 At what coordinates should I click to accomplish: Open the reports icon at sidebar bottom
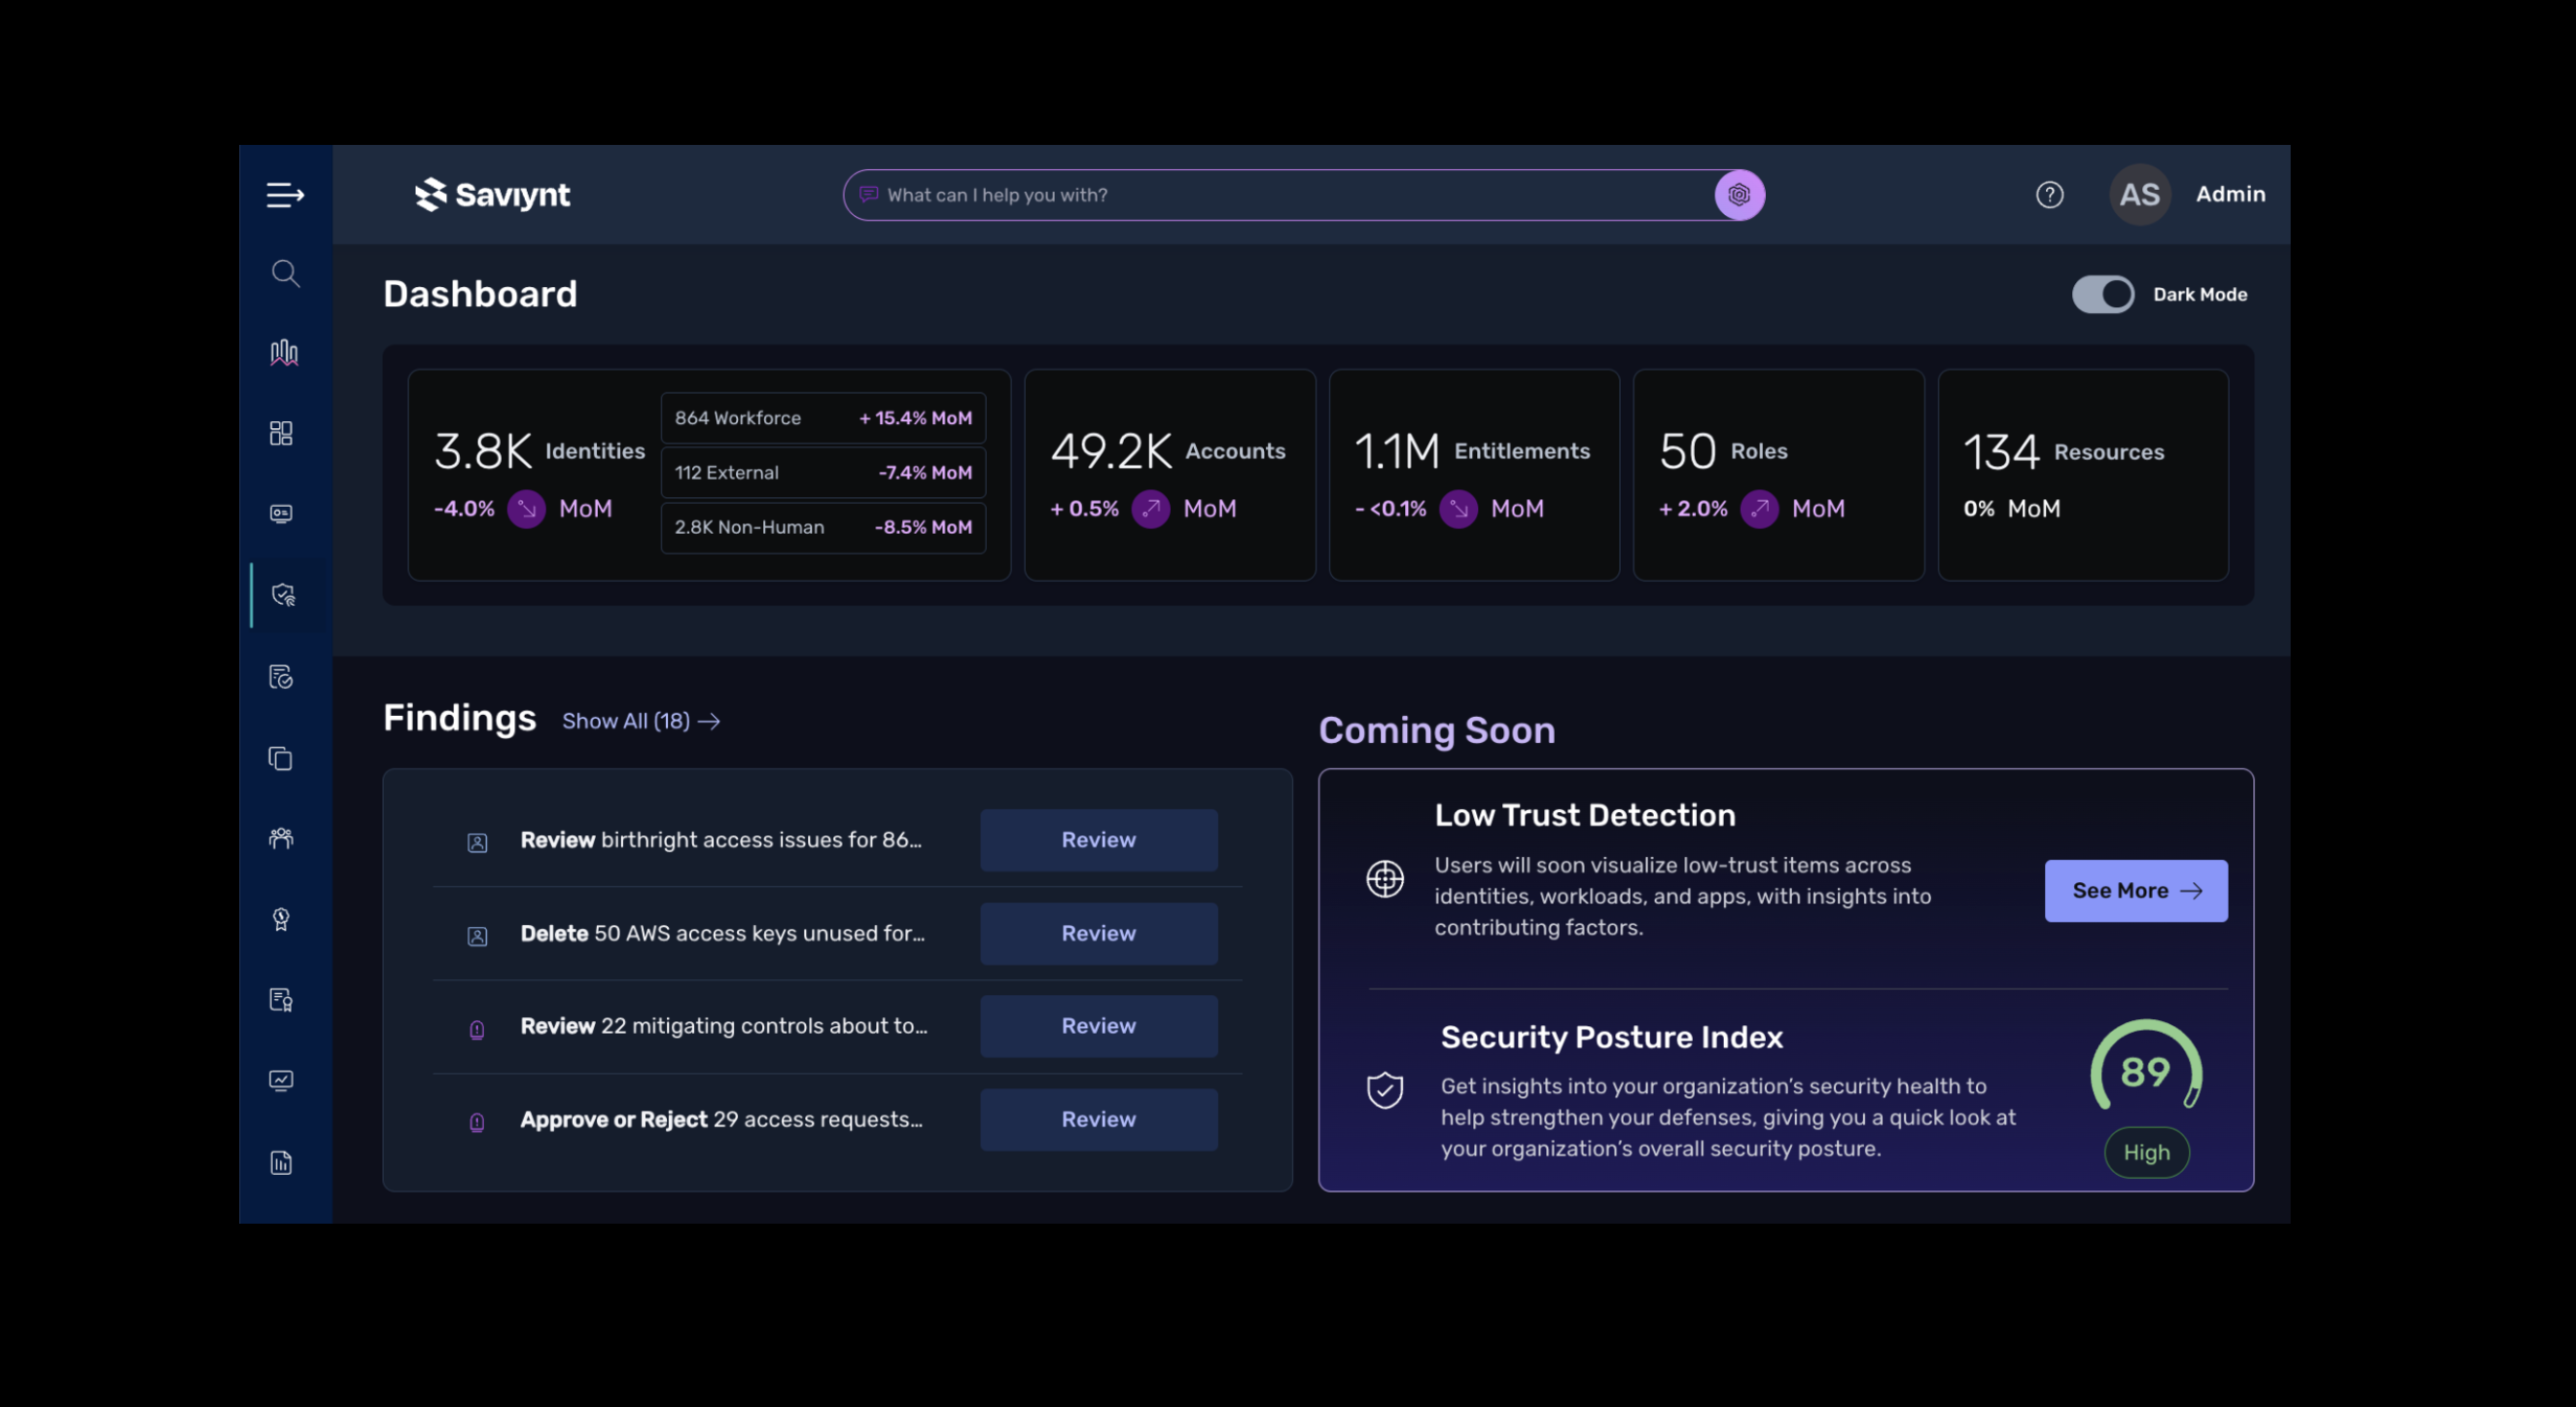[x=281, y=1162]
